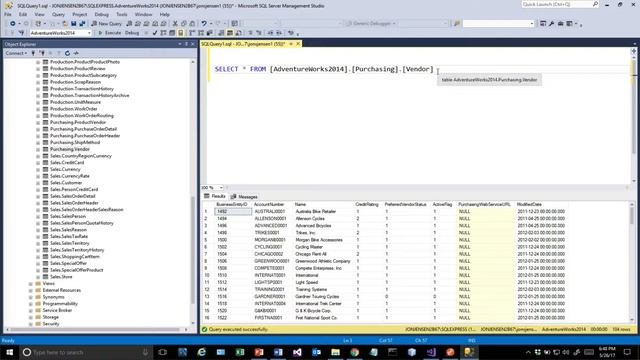Click the Properties wrench icon
This screenshot has width=640, height=360.
click(x=551, y=24)
